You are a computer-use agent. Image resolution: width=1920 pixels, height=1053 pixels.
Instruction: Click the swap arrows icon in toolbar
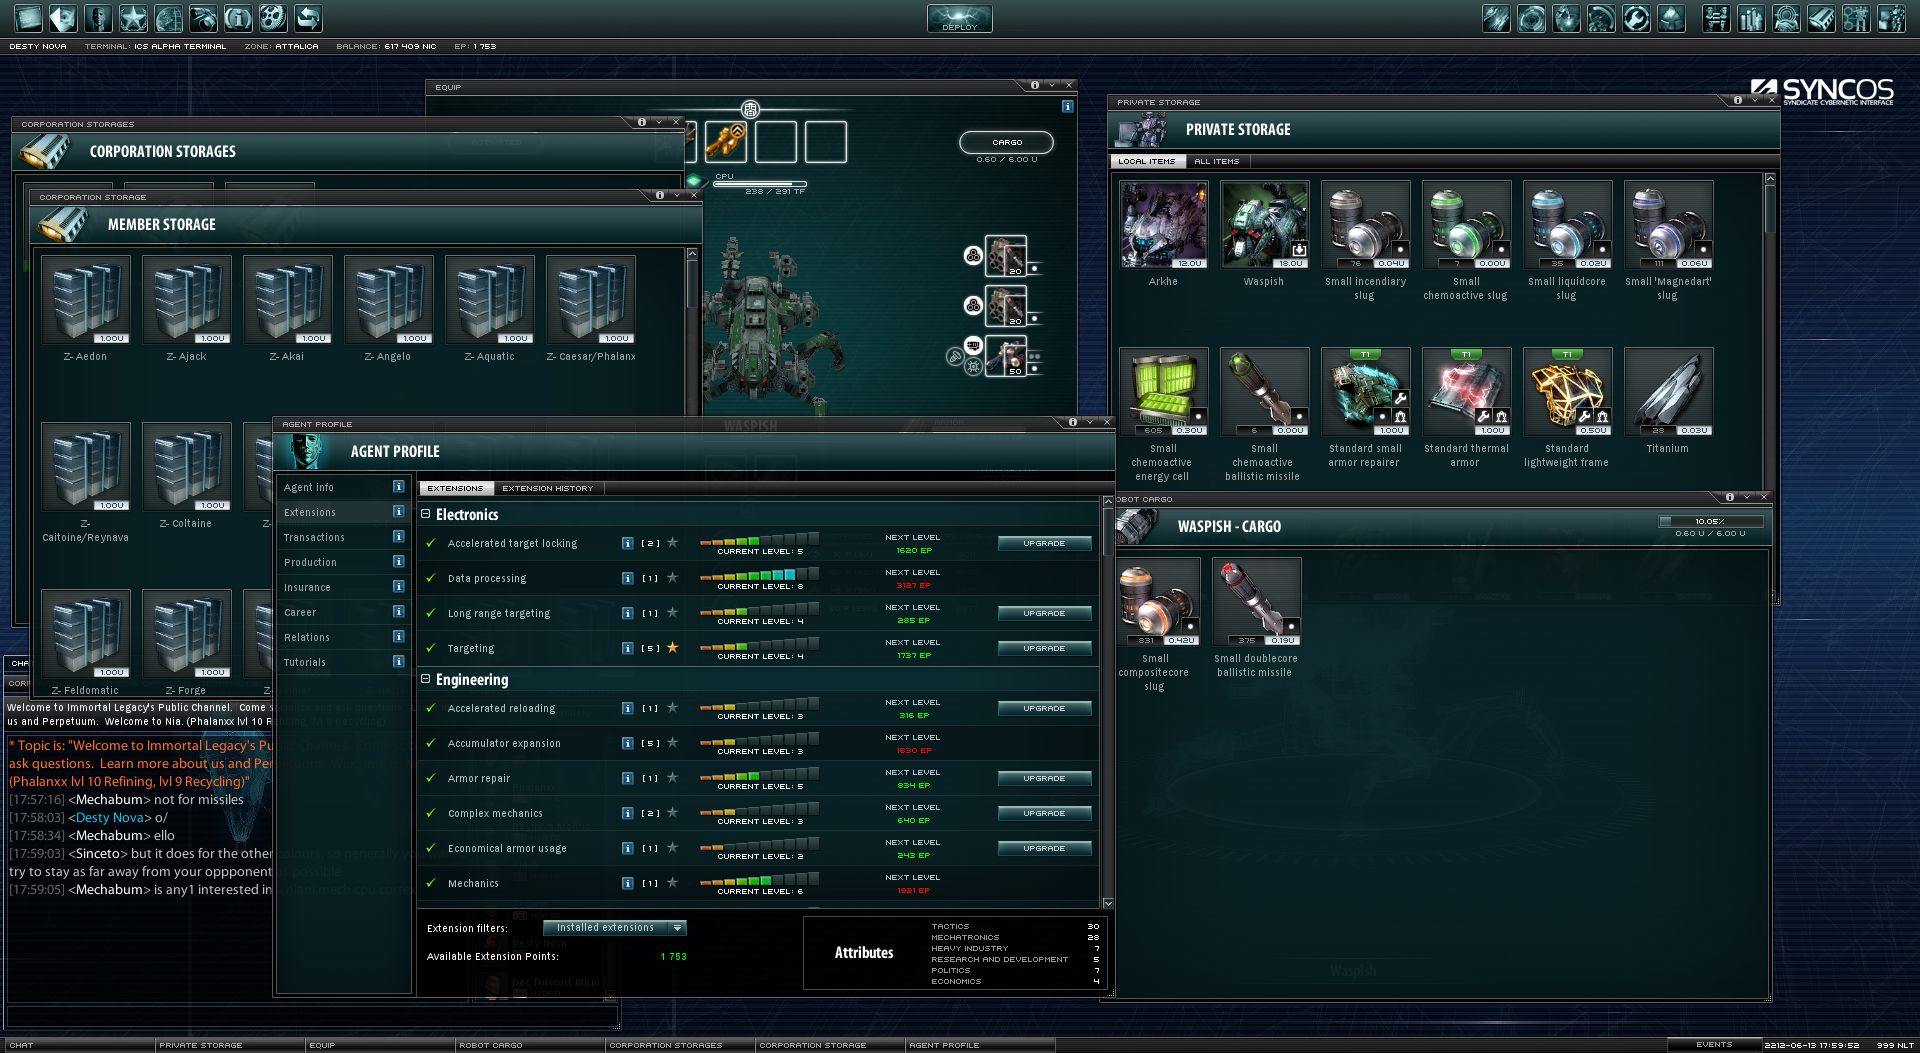coord(308,18)
